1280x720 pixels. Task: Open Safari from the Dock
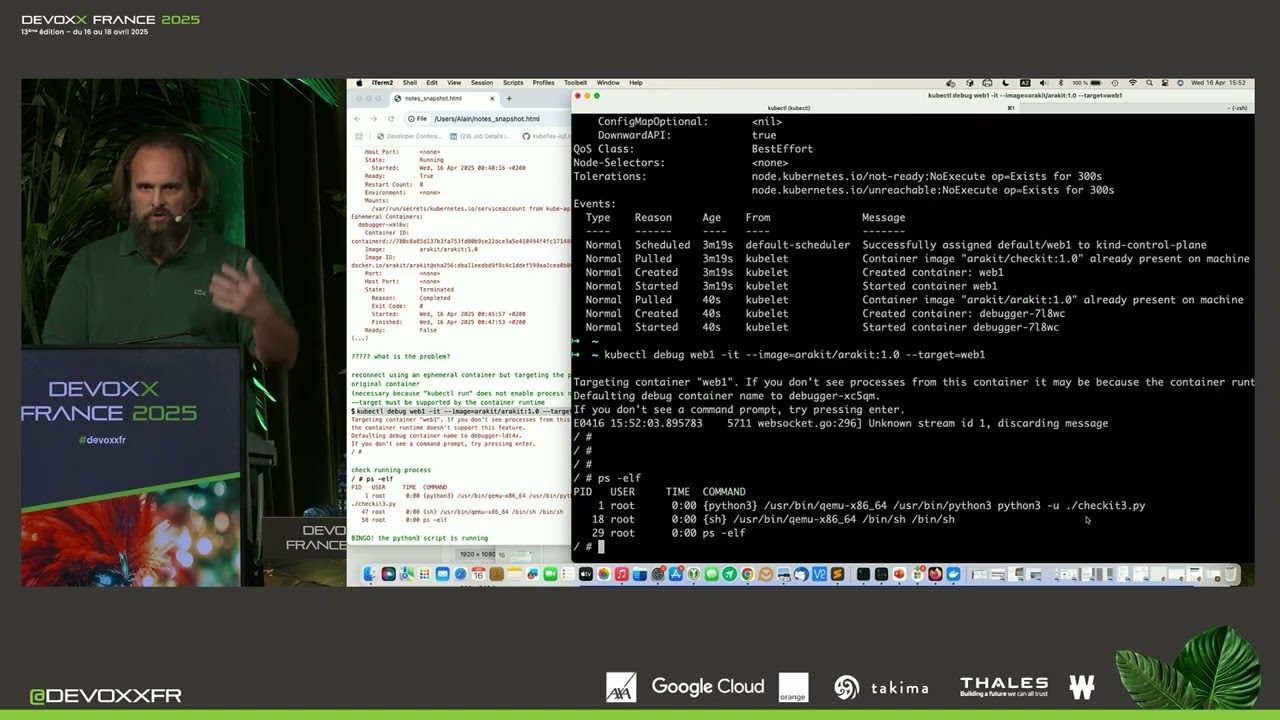[x=461, y=574]
